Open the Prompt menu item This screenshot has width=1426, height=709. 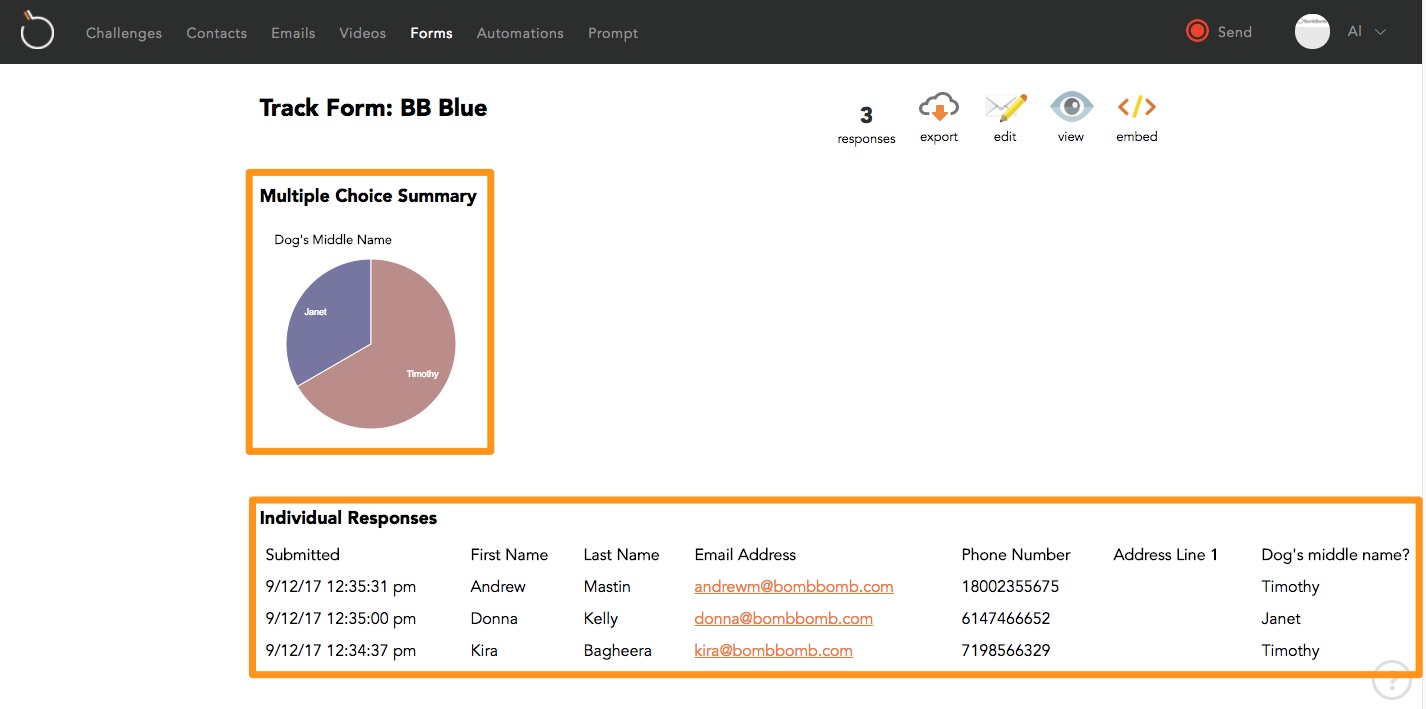613,33
